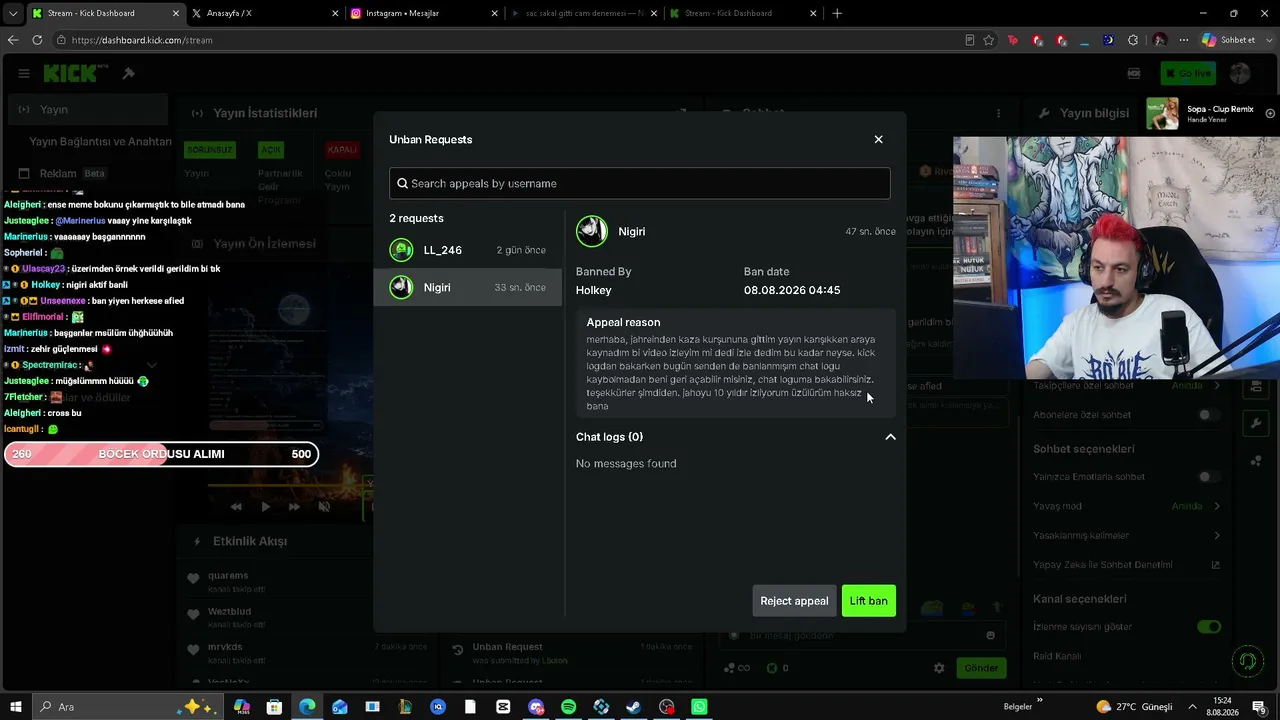
Task: Play the stream preview video
Action: coord(265,507)
